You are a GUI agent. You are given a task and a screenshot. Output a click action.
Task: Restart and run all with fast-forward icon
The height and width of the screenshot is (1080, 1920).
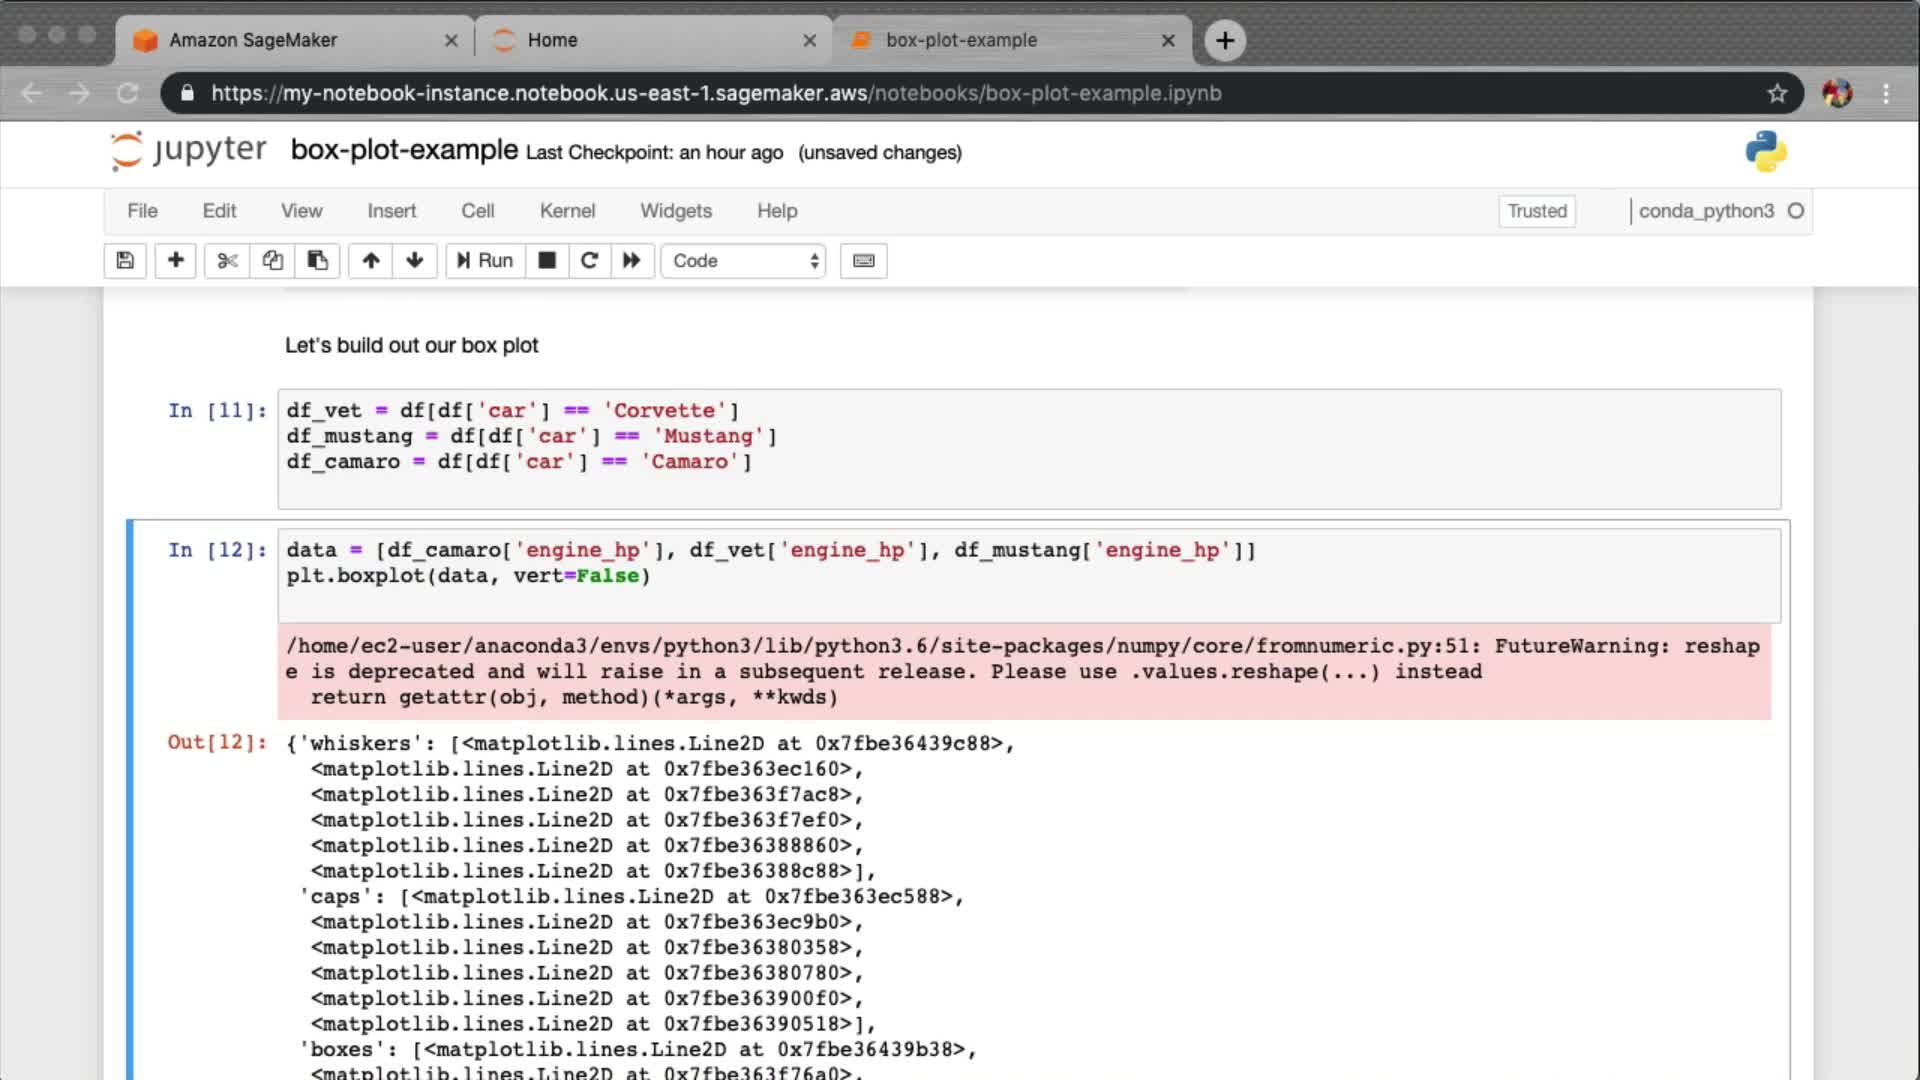click(x=631, y=261)
